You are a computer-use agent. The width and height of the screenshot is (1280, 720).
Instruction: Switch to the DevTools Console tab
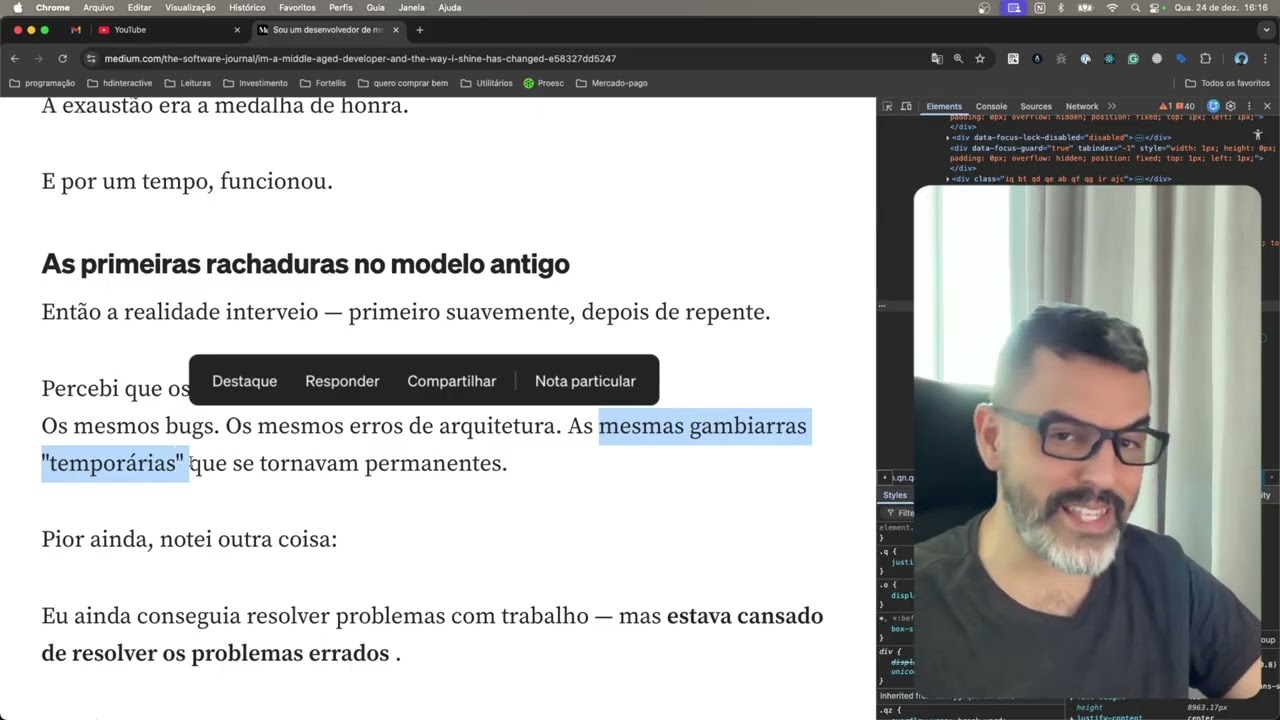click(x=991, y=106)
